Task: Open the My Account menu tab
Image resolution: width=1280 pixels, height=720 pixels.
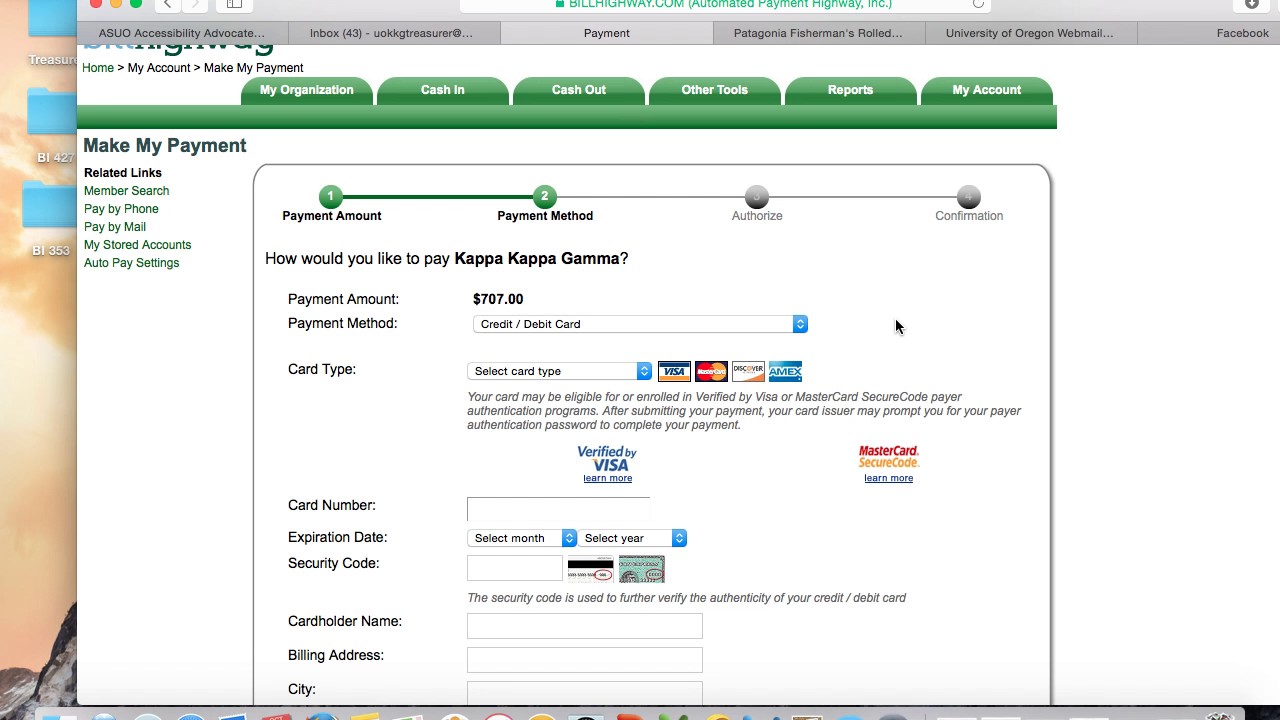Action: [x=986, y=90]
